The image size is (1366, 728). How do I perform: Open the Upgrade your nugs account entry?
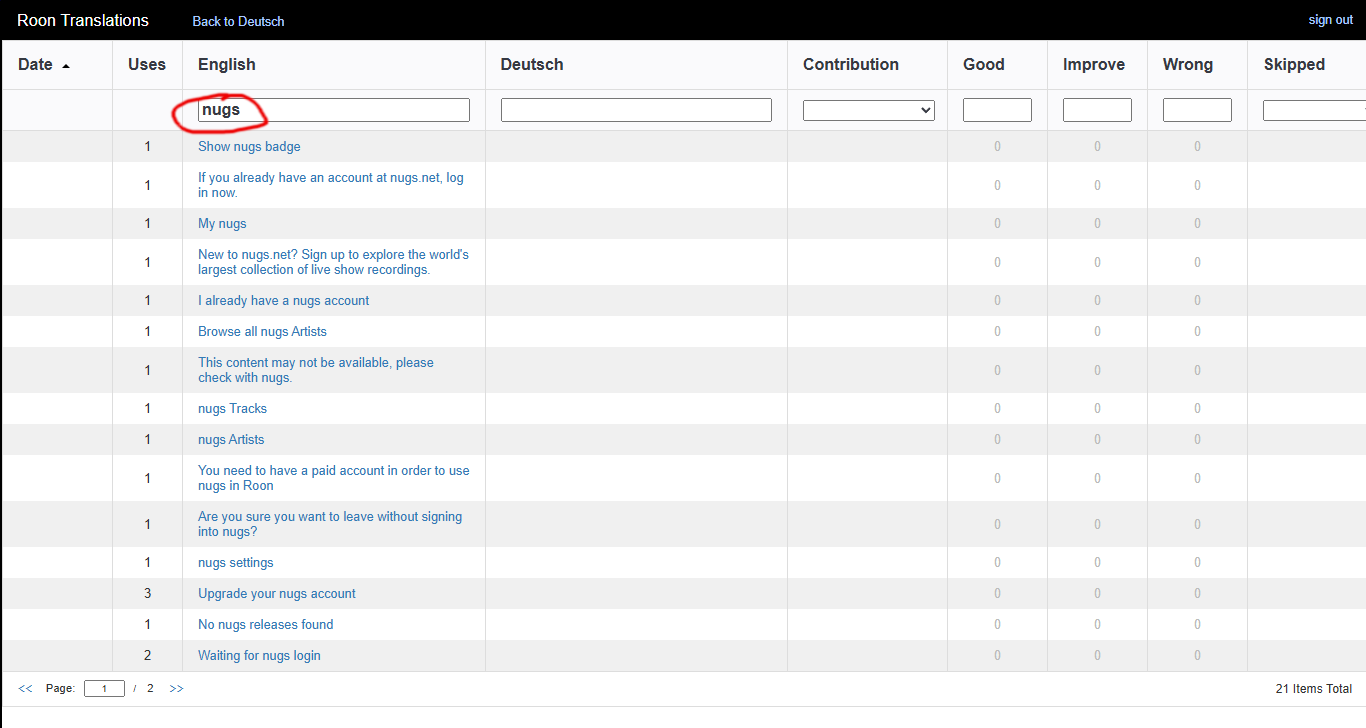coord(277,594)
